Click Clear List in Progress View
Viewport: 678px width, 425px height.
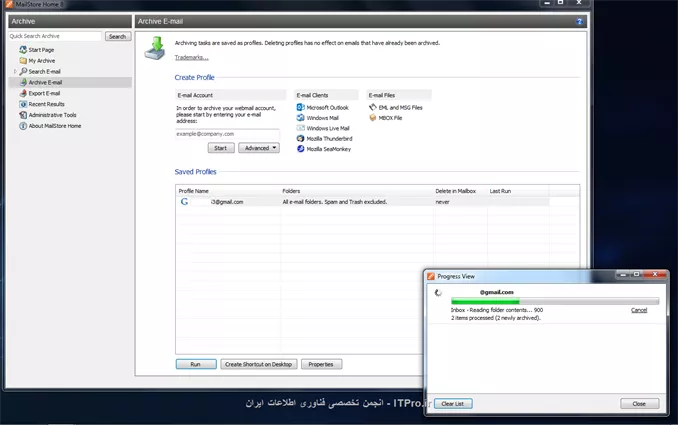click(x=453, y=403)
